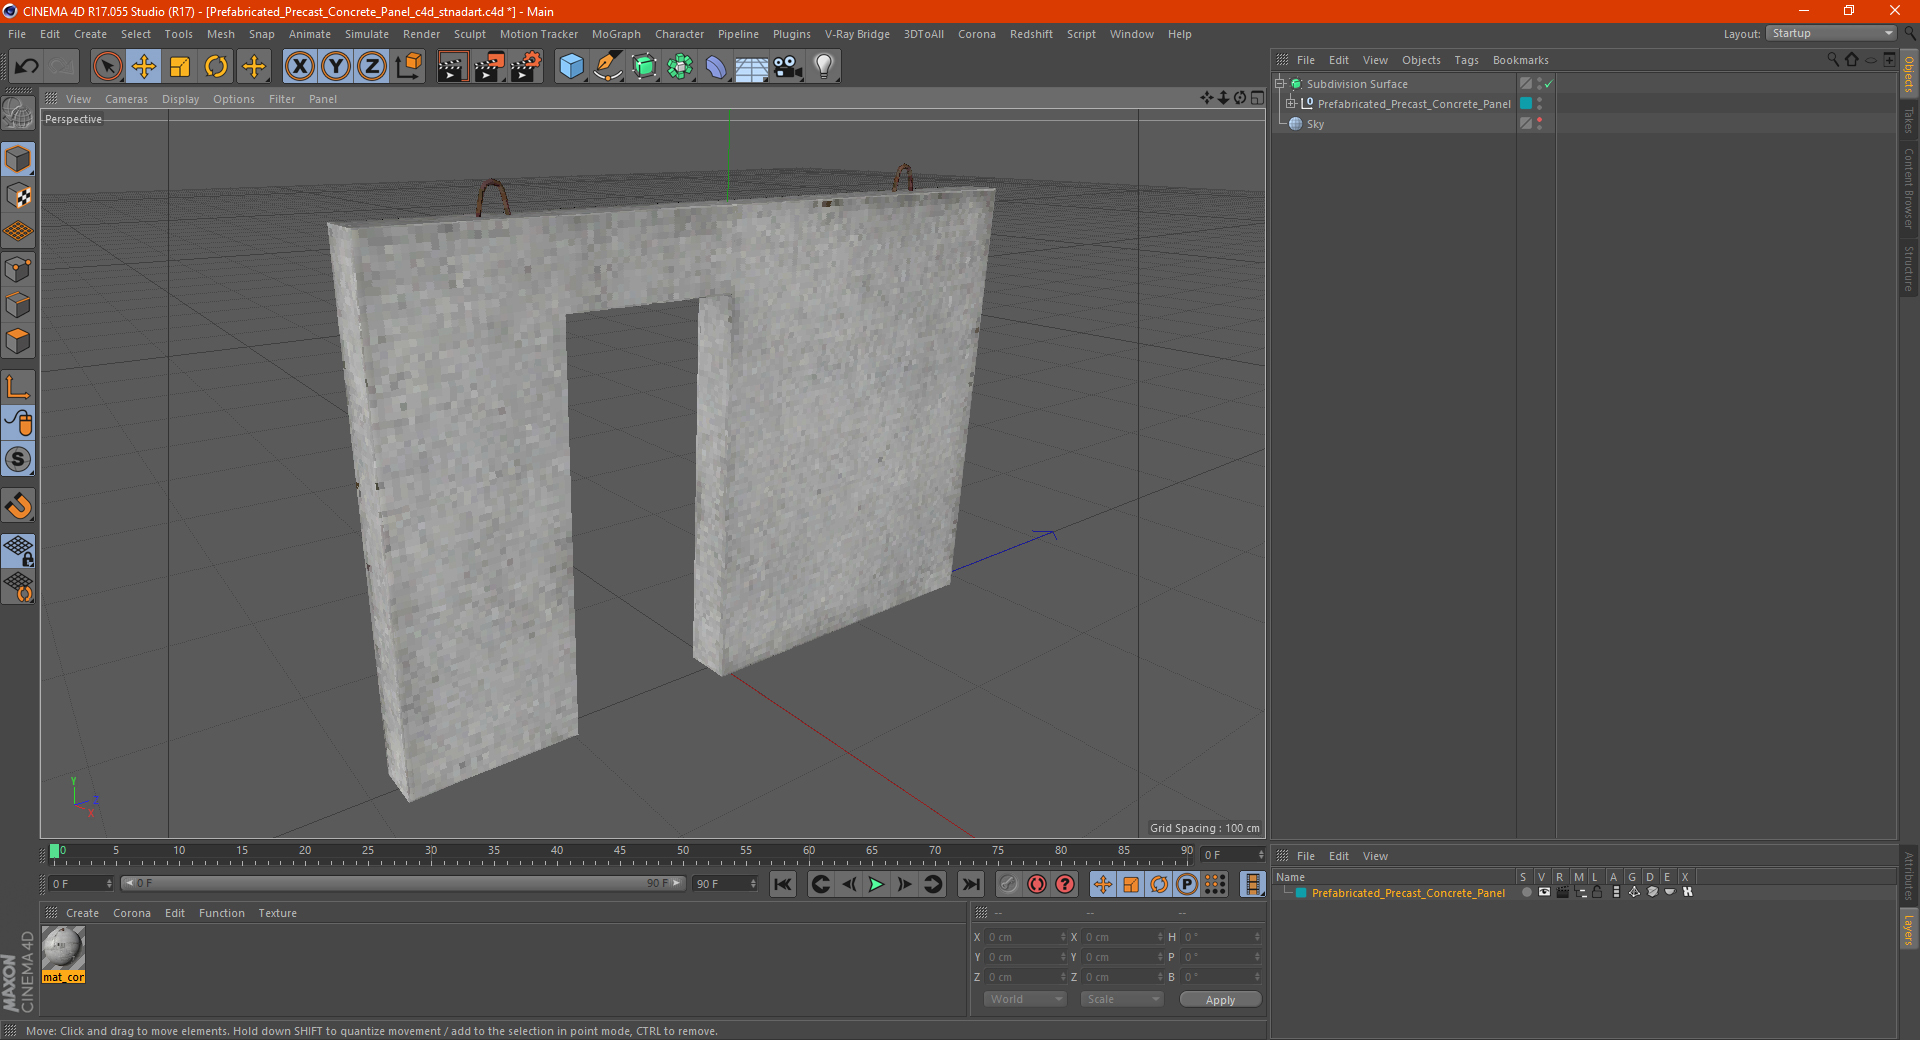Toggle coordinate system icon
This screenshot has height=1040, width=1920.
(409, 67)
